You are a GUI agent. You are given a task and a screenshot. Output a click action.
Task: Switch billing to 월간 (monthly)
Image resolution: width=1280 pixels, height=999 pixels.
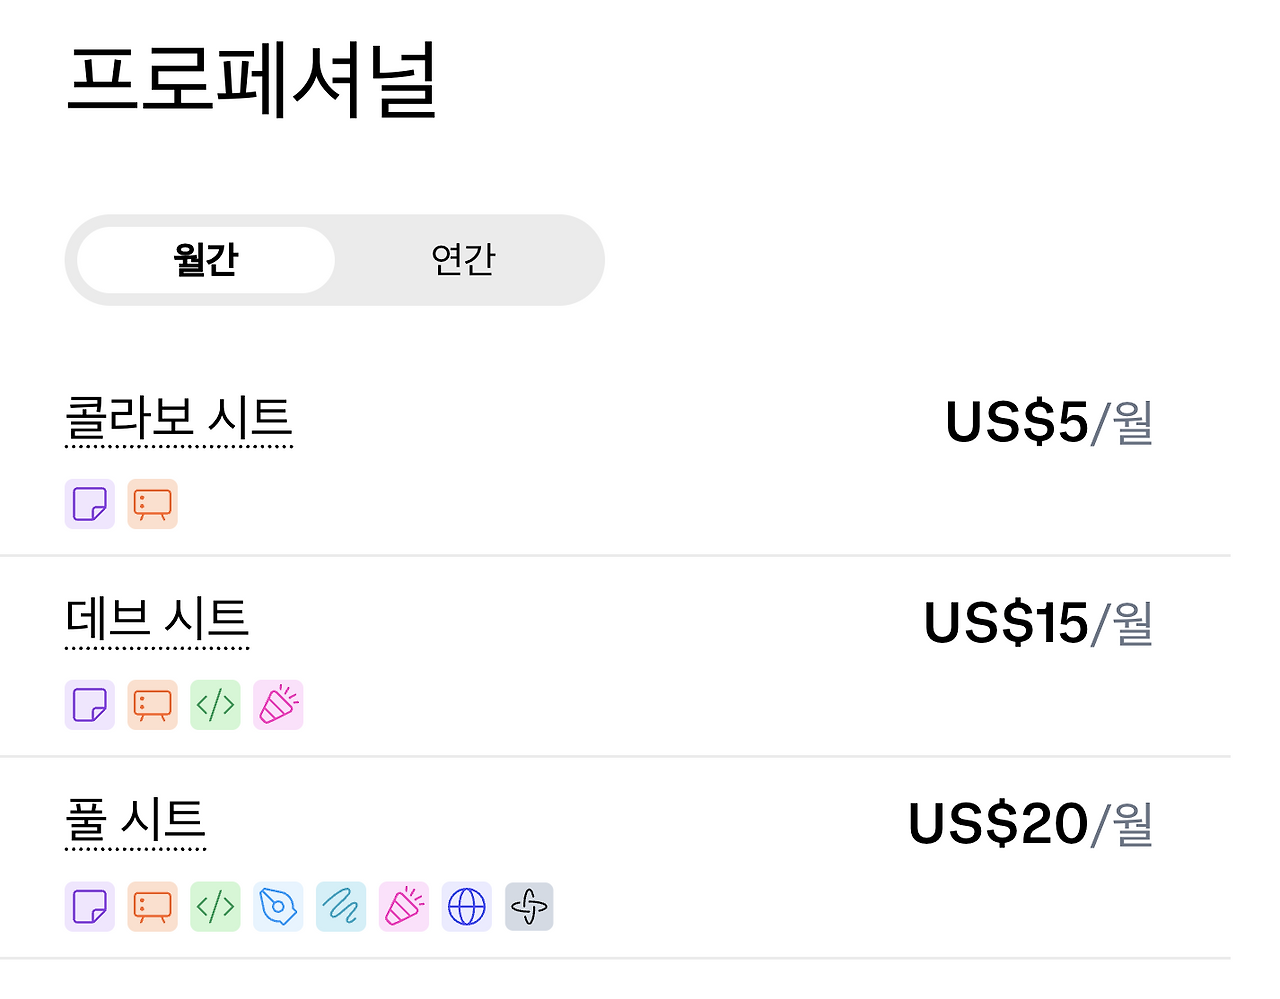tap(206, 260)
